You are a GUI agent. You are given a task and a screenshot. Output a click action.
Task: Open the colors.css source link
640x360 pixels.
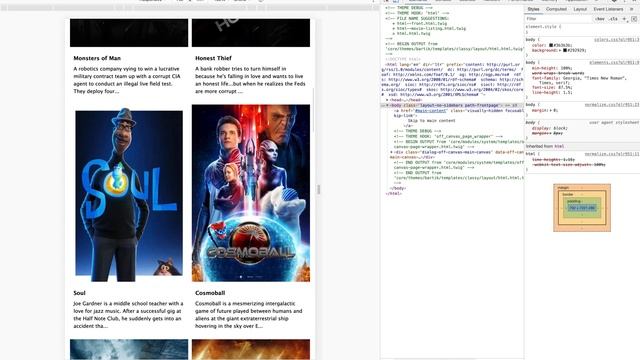tap(616, 40)
